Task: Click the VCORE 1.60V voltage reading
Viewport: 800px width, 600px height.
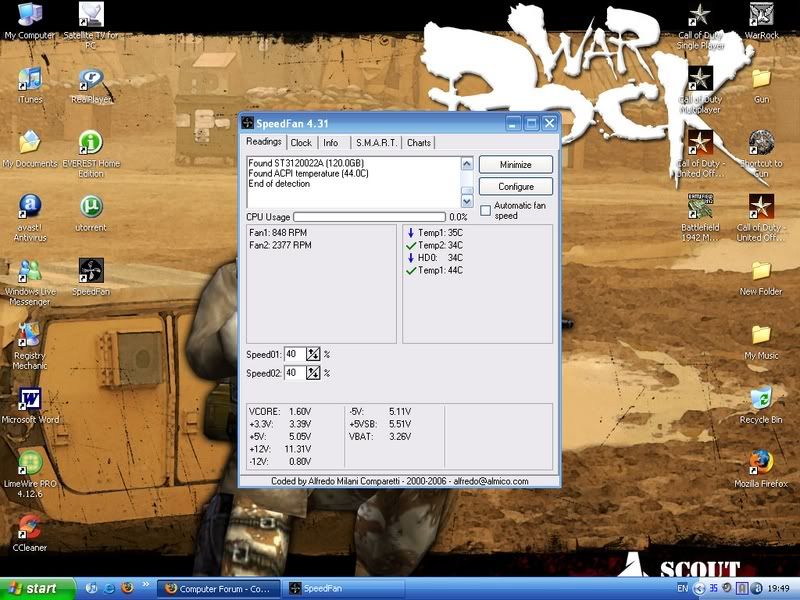Action: [280, 411]
